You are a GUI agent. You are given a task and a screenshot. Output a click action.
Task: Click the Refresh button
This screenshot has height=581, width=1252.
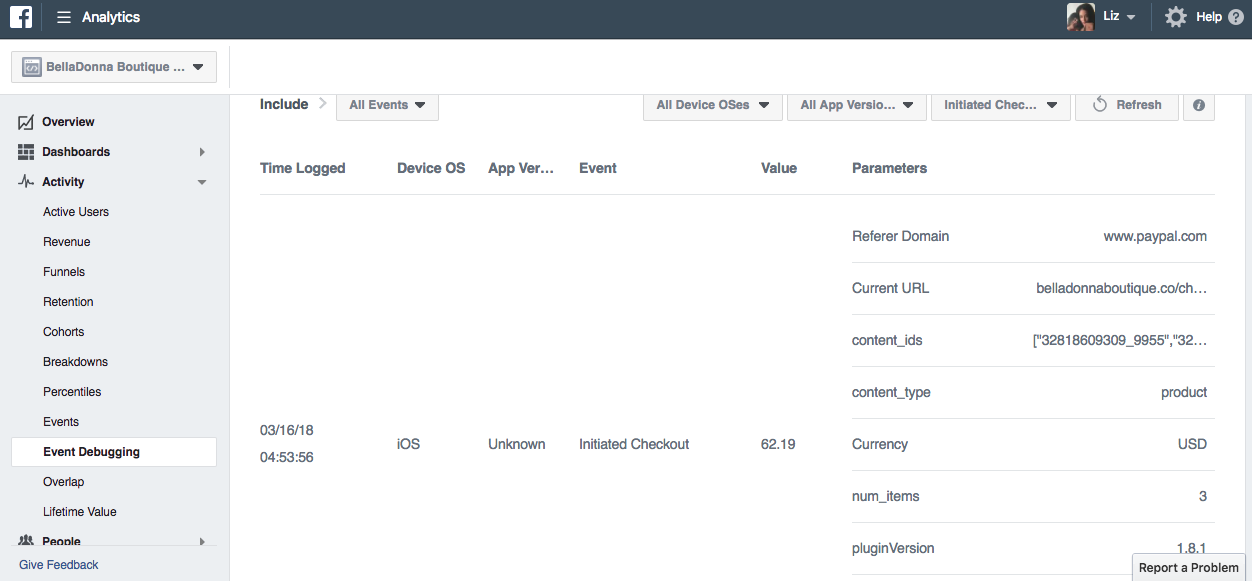pos(1126,105)
